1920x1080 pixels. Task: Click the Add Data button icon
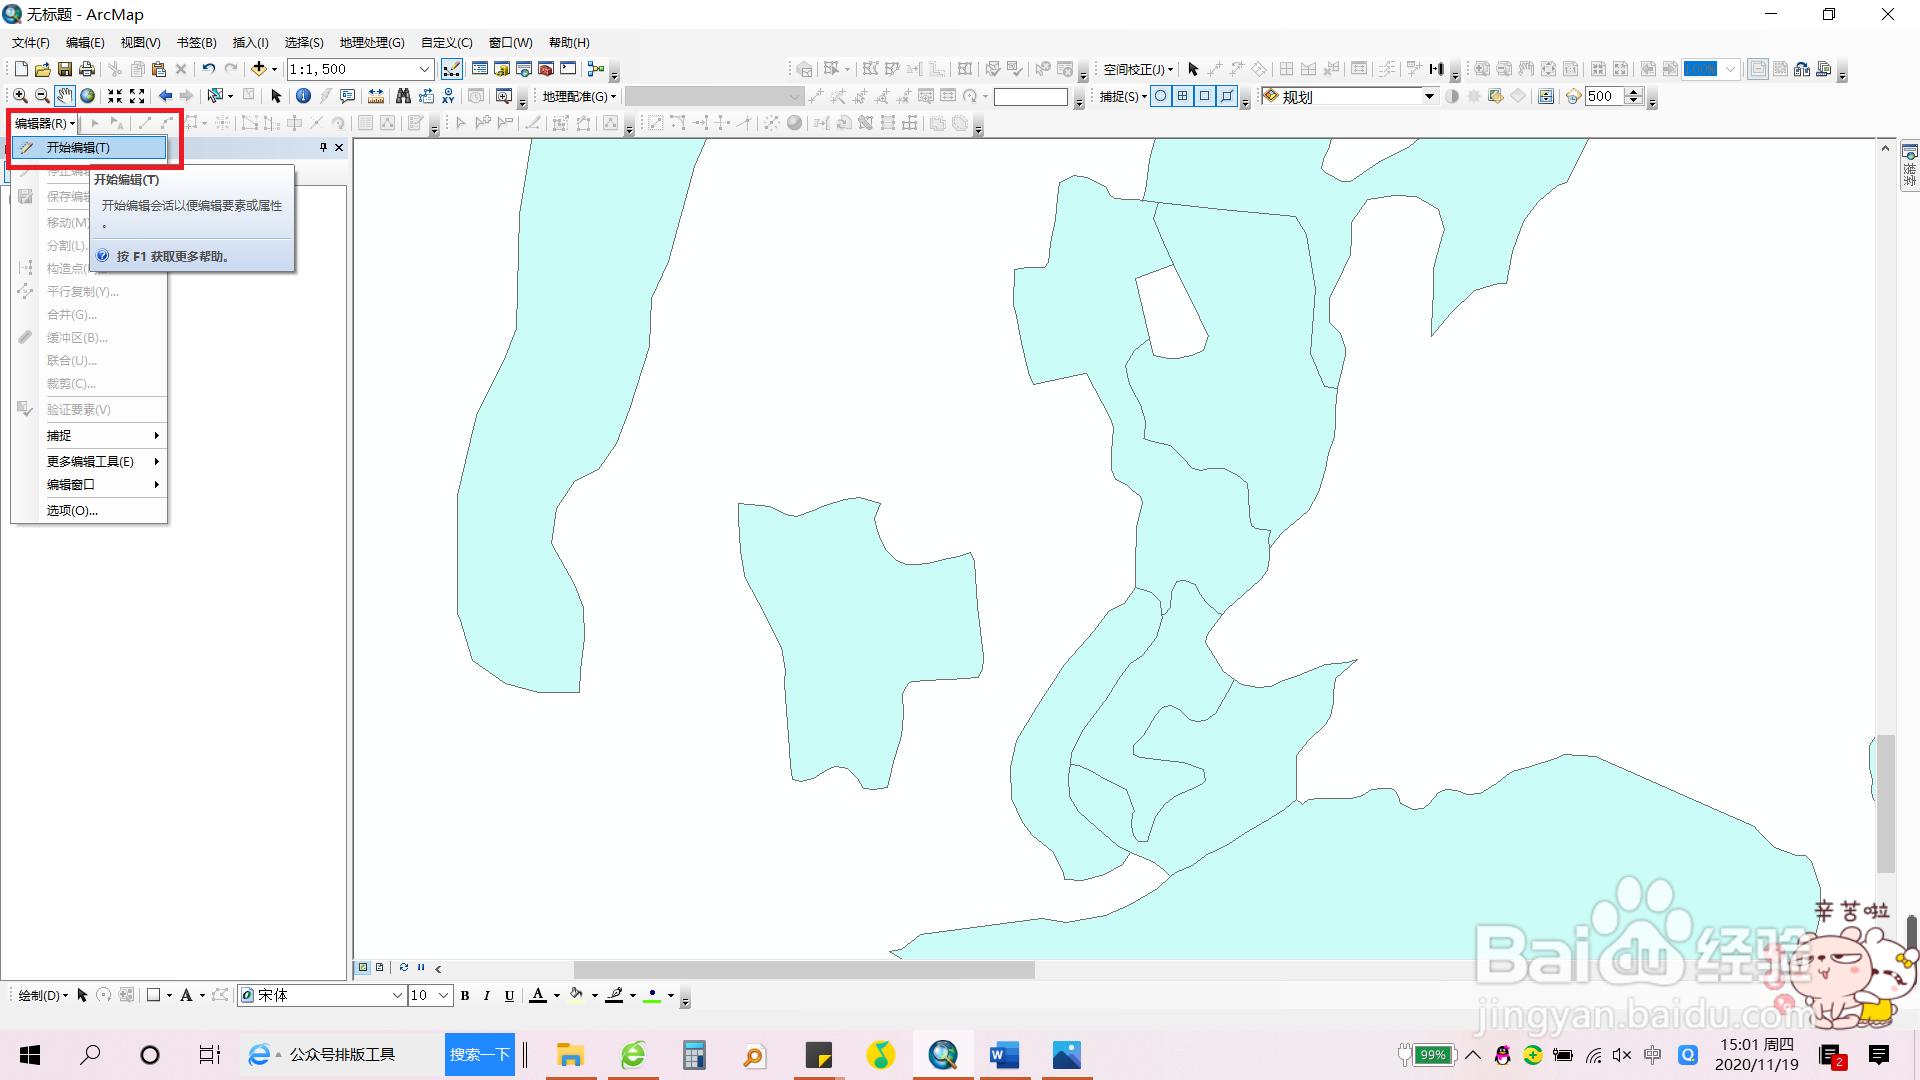258,69
